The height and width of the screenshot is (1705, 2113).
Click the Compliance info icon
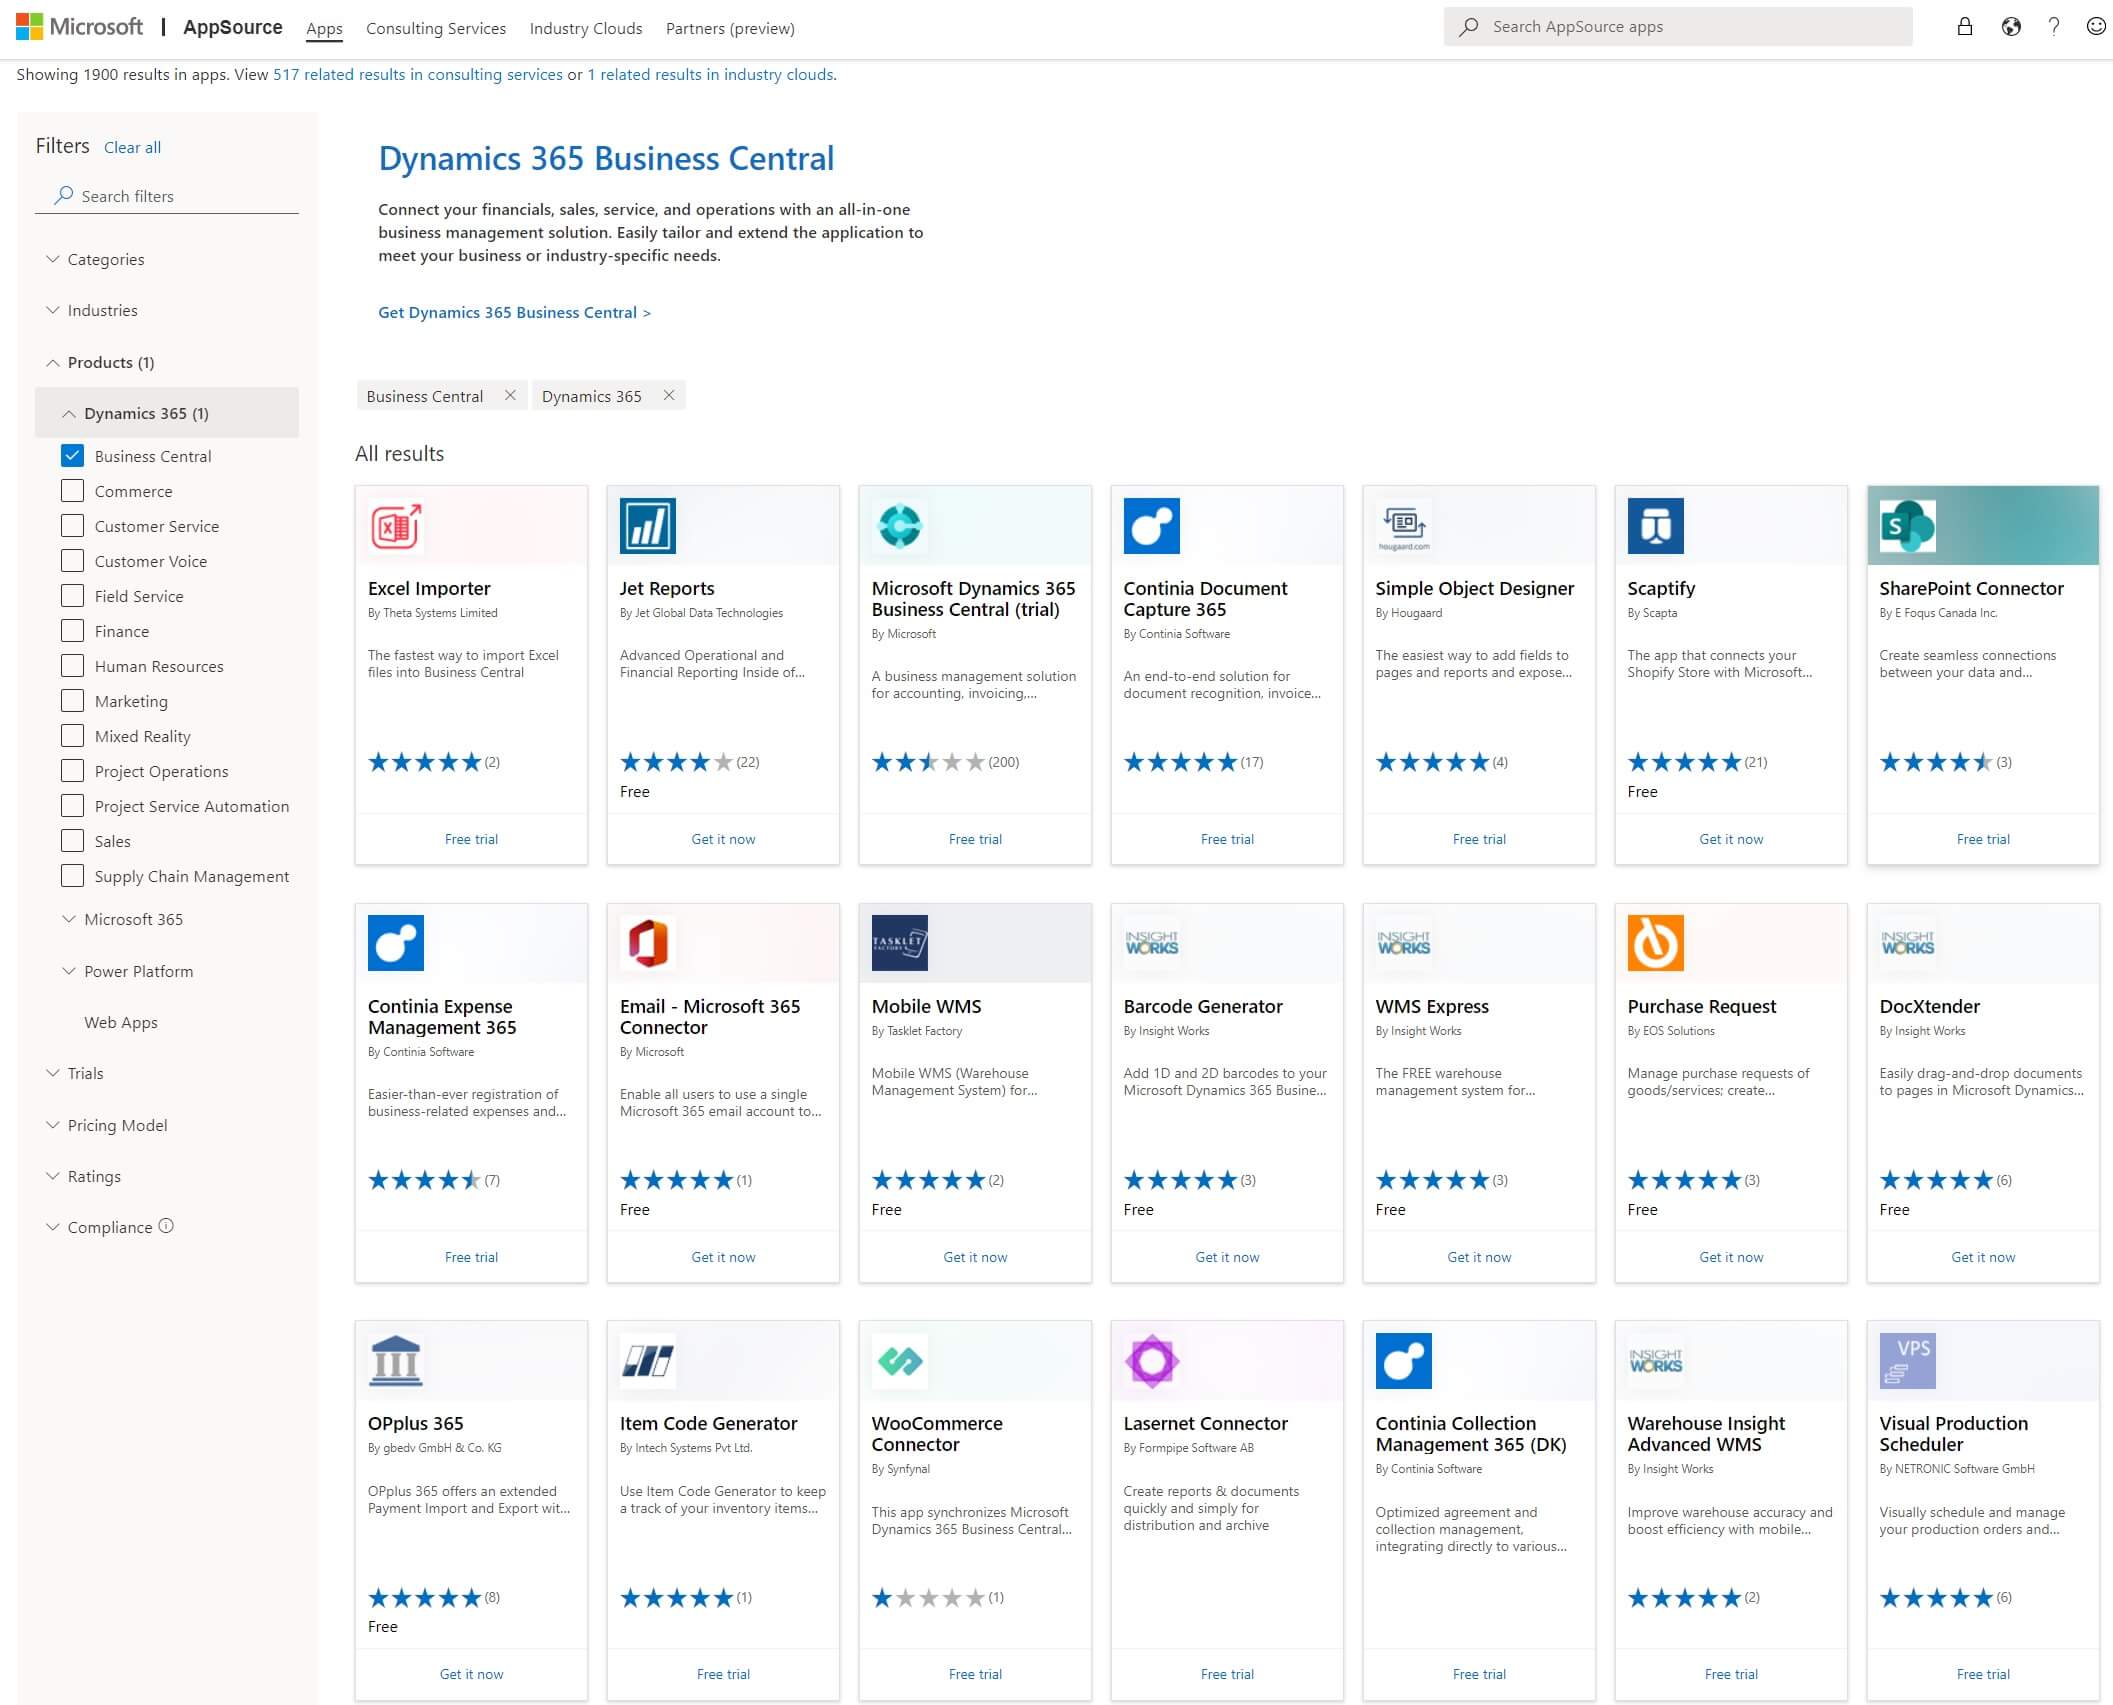166,1226
